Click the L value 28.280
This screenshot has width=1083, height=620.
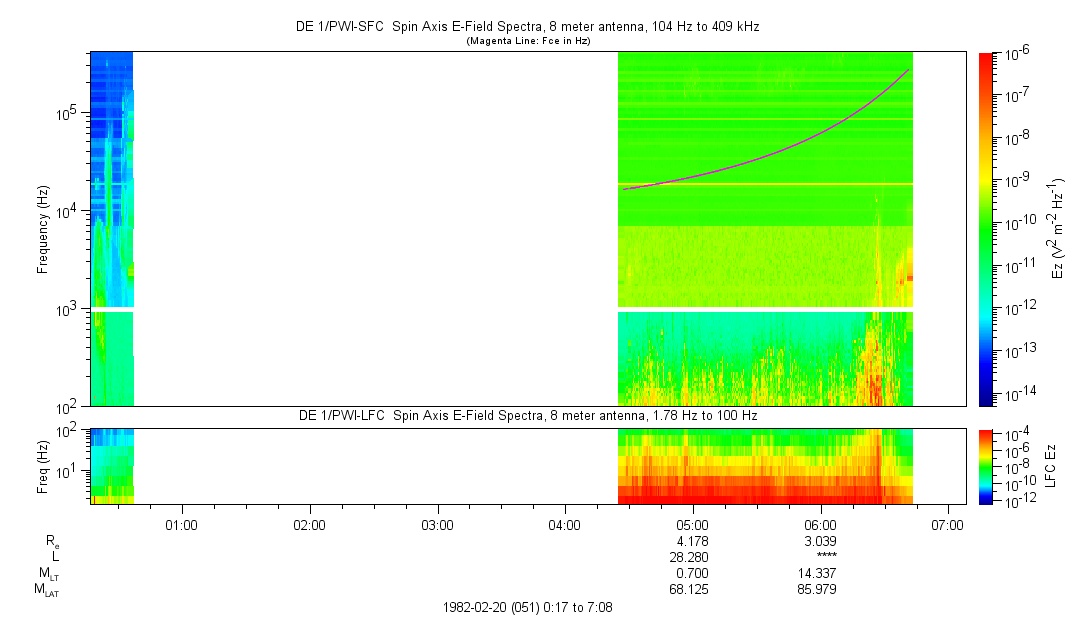tap(692, 557)
